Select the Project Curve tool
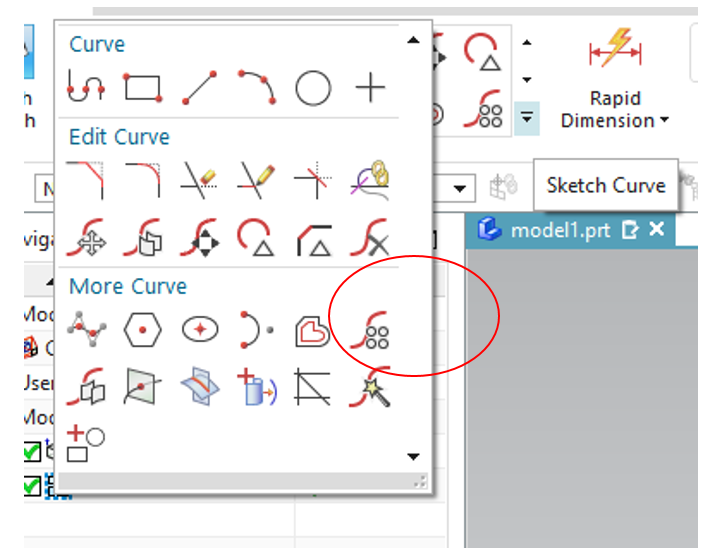The image size is (706, 557). pyautogui.click(x=257, y=386)
